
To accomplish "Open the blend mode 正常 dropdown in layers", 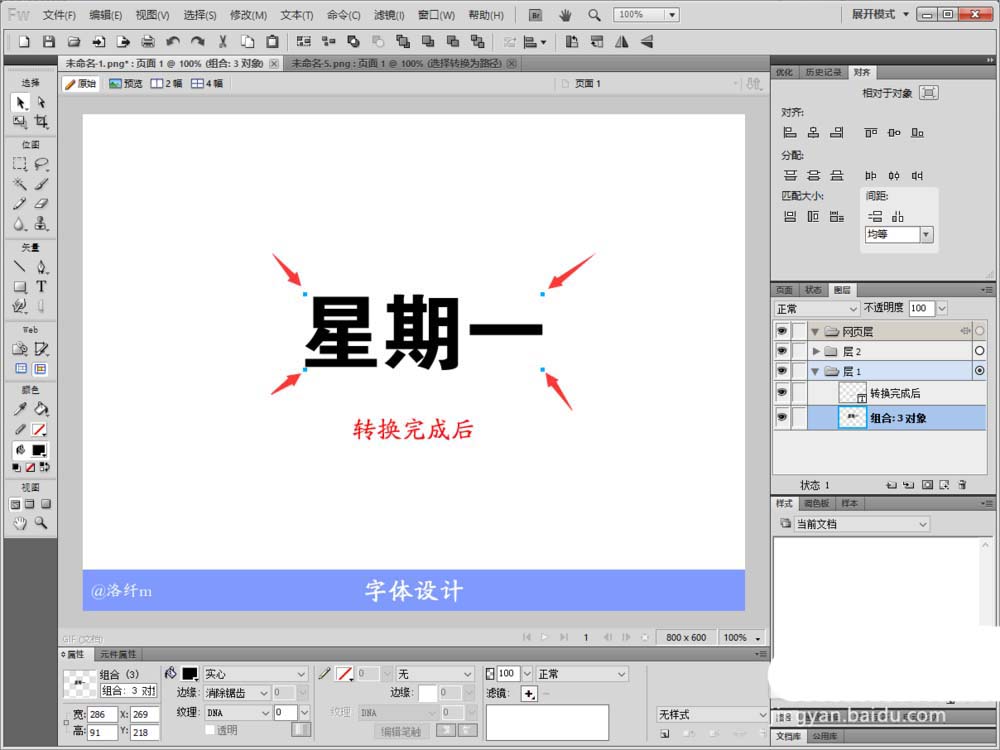I will coord(816,309).
